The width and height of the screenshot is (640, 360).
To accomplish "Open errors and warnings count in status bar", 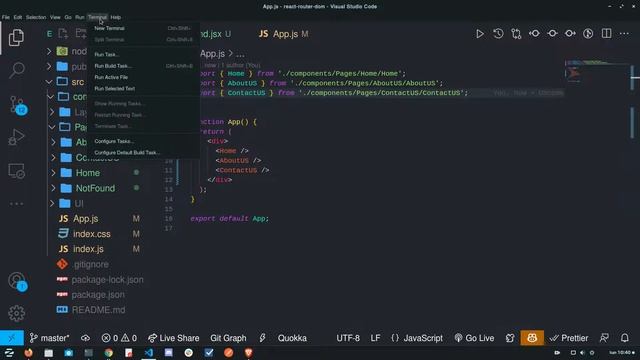I will tap(119, 338).
